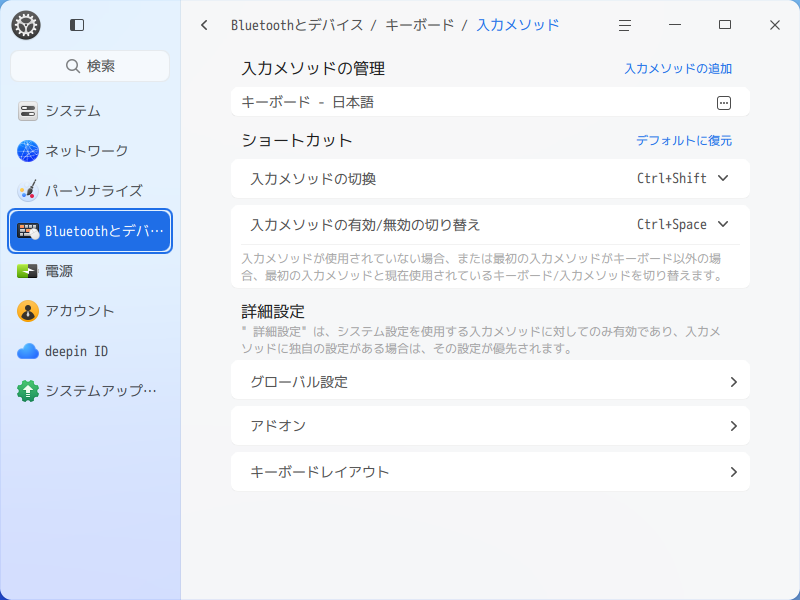Click the アドオン label
The width and height of the screenshot is (800, 600).
pyautogui.click(x=279, y=426)
